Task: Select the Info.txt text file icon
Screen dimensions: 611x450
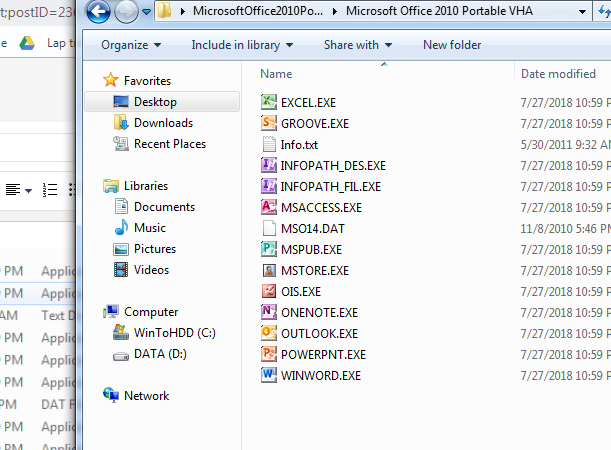Action: point(269,145)
